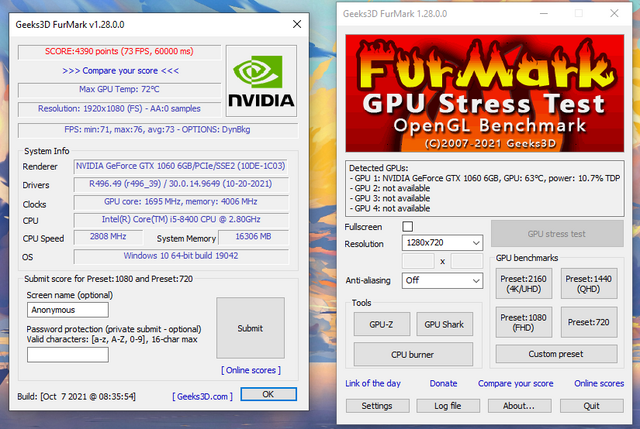
Task: Run the Preset:1440 (QHD) benchmark
Action: pyautogui.click(x=591, y=284)
